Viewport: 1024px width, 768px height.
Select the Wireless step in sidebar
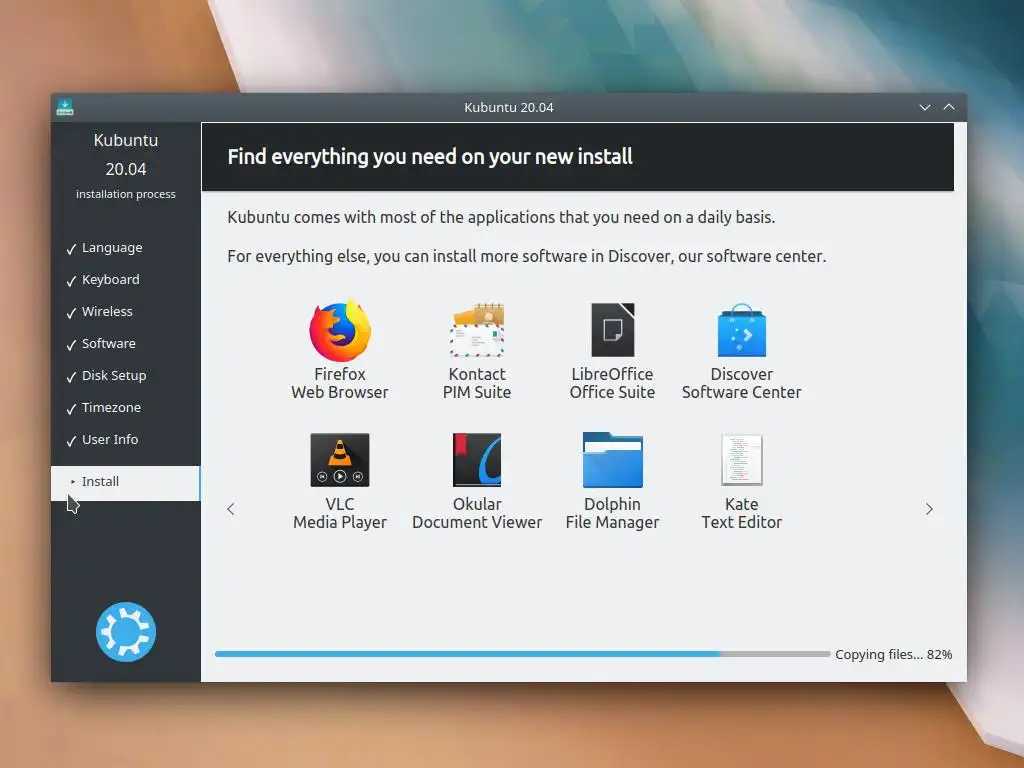(99, 312)
